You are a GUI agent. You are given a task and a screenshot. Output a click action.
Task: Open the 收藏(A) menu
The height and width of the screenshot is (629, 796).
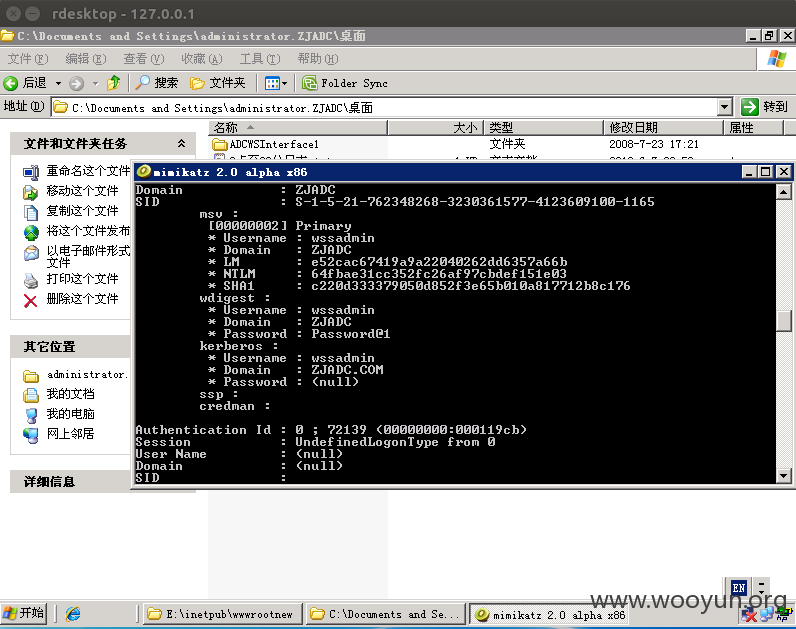click(202, 59)
